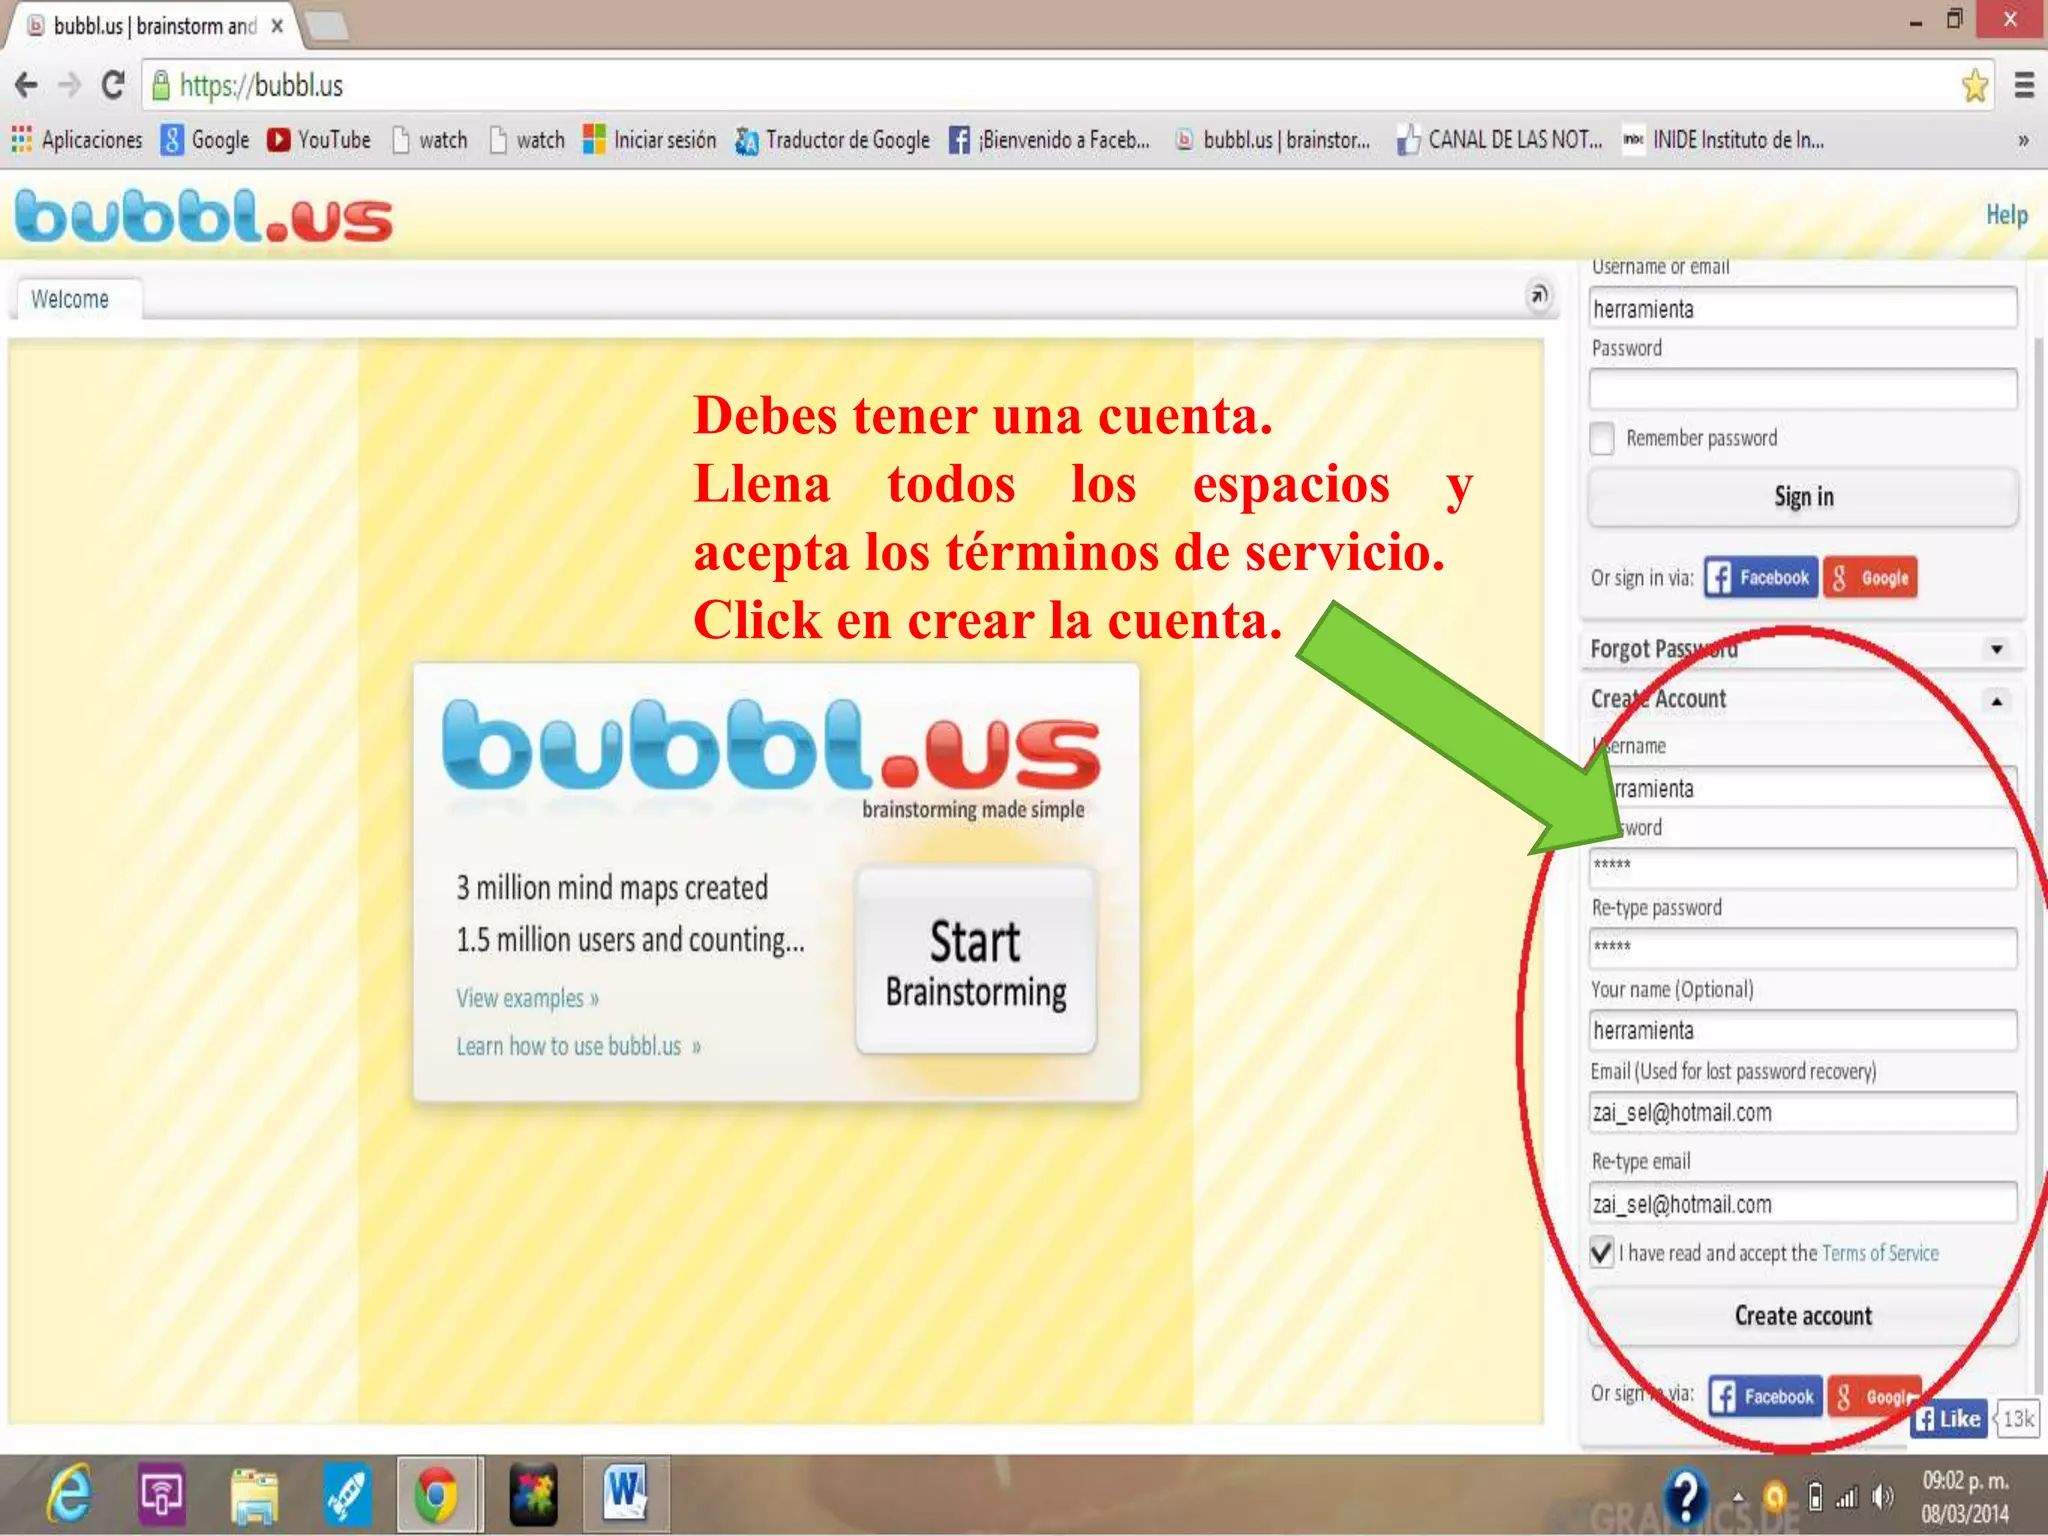Click the bubbl.us header logo
The image size is (2048, 1536).
point(204,217)
